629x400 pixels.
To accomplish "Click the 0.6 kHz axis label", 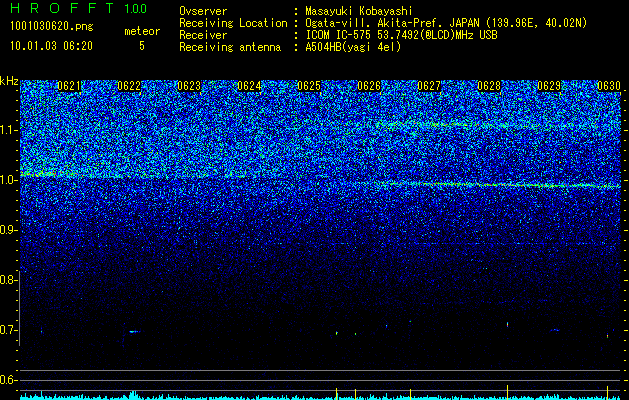I will pos(9,380).
